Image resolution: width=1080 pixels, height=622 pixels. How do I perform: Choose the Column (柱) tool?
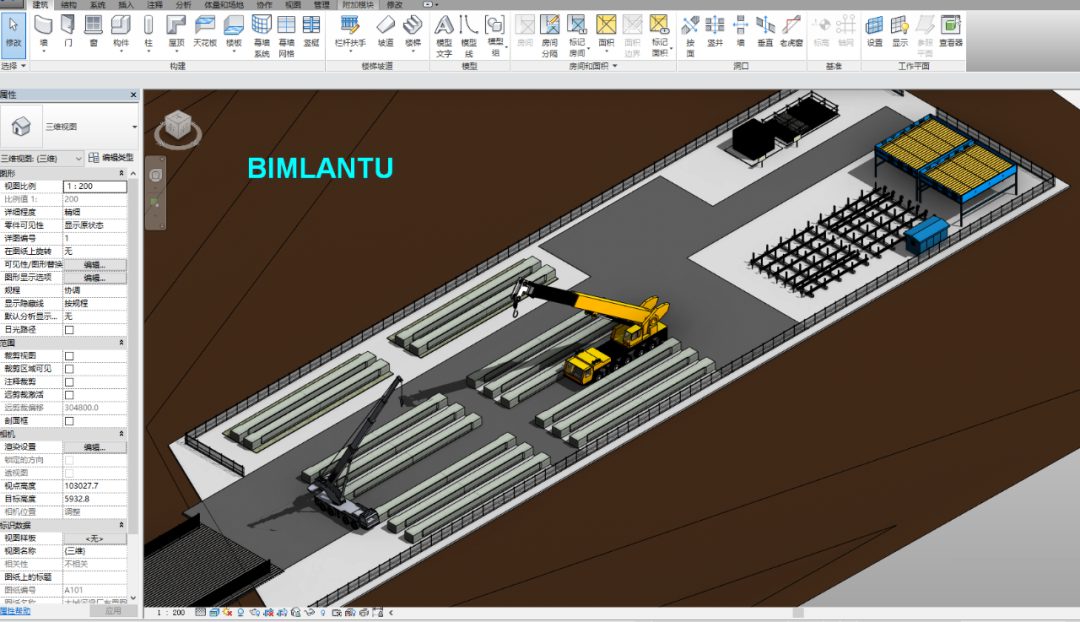click(x=147, y=32)
